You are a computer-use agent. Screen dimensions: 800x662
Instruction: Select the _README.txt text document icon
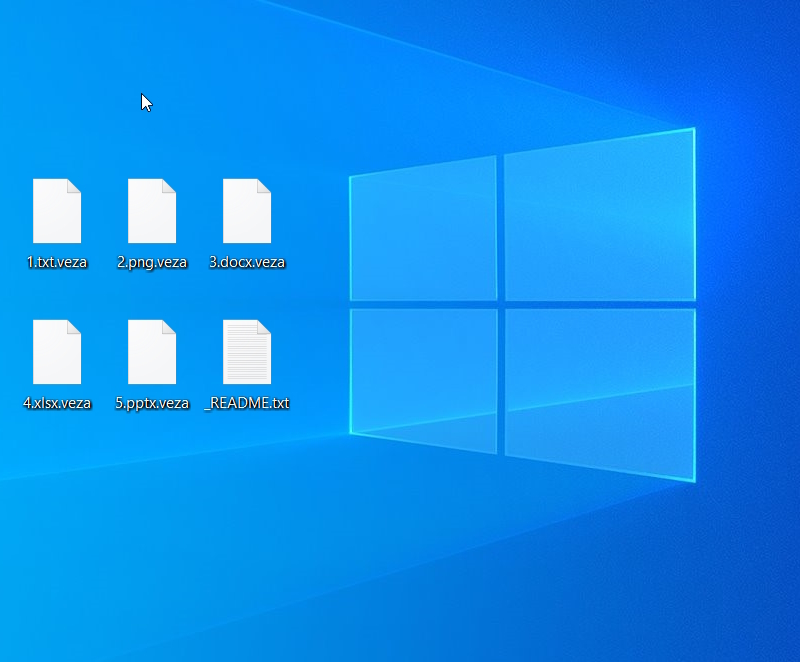[x=247, y=352]
